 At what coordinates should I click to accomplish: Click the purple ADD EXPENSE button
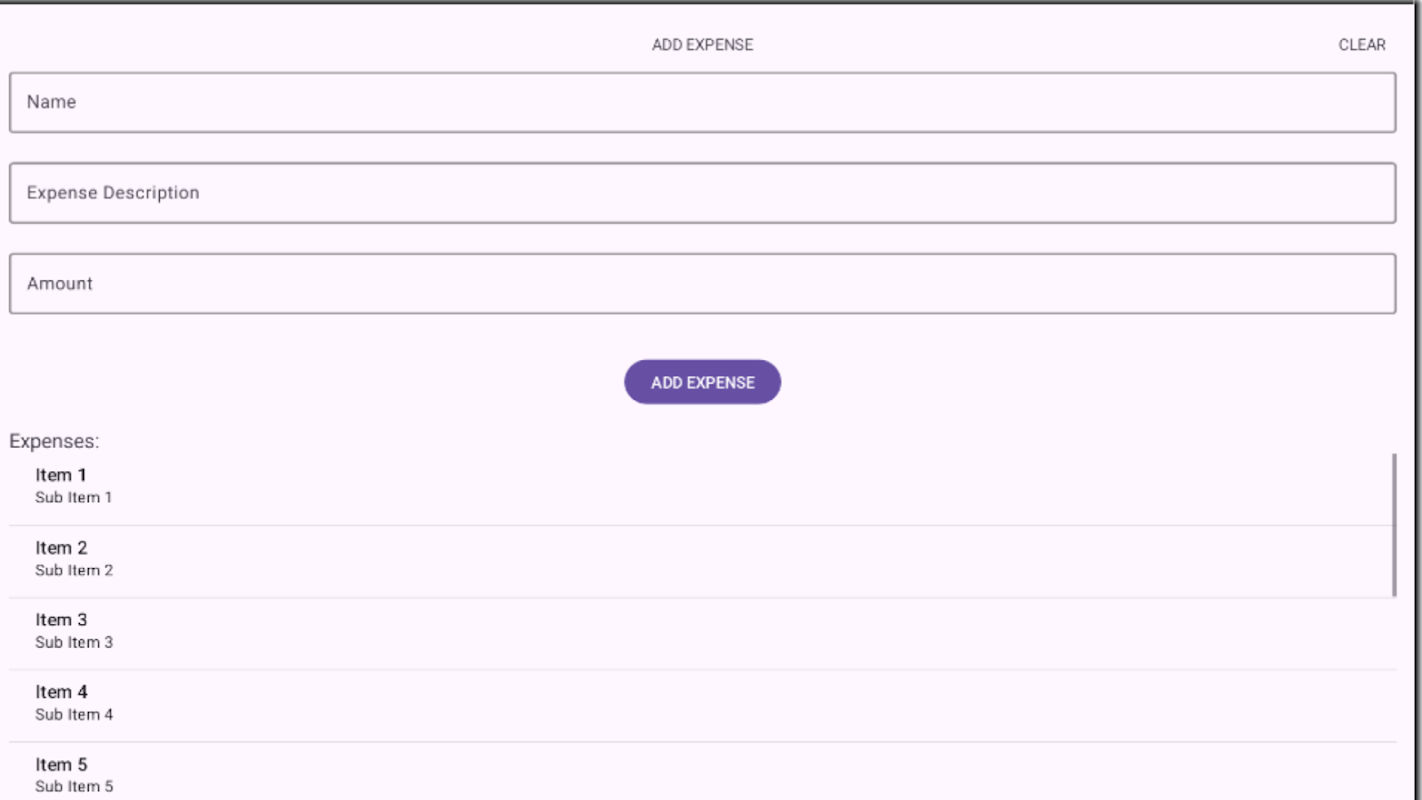702,382
